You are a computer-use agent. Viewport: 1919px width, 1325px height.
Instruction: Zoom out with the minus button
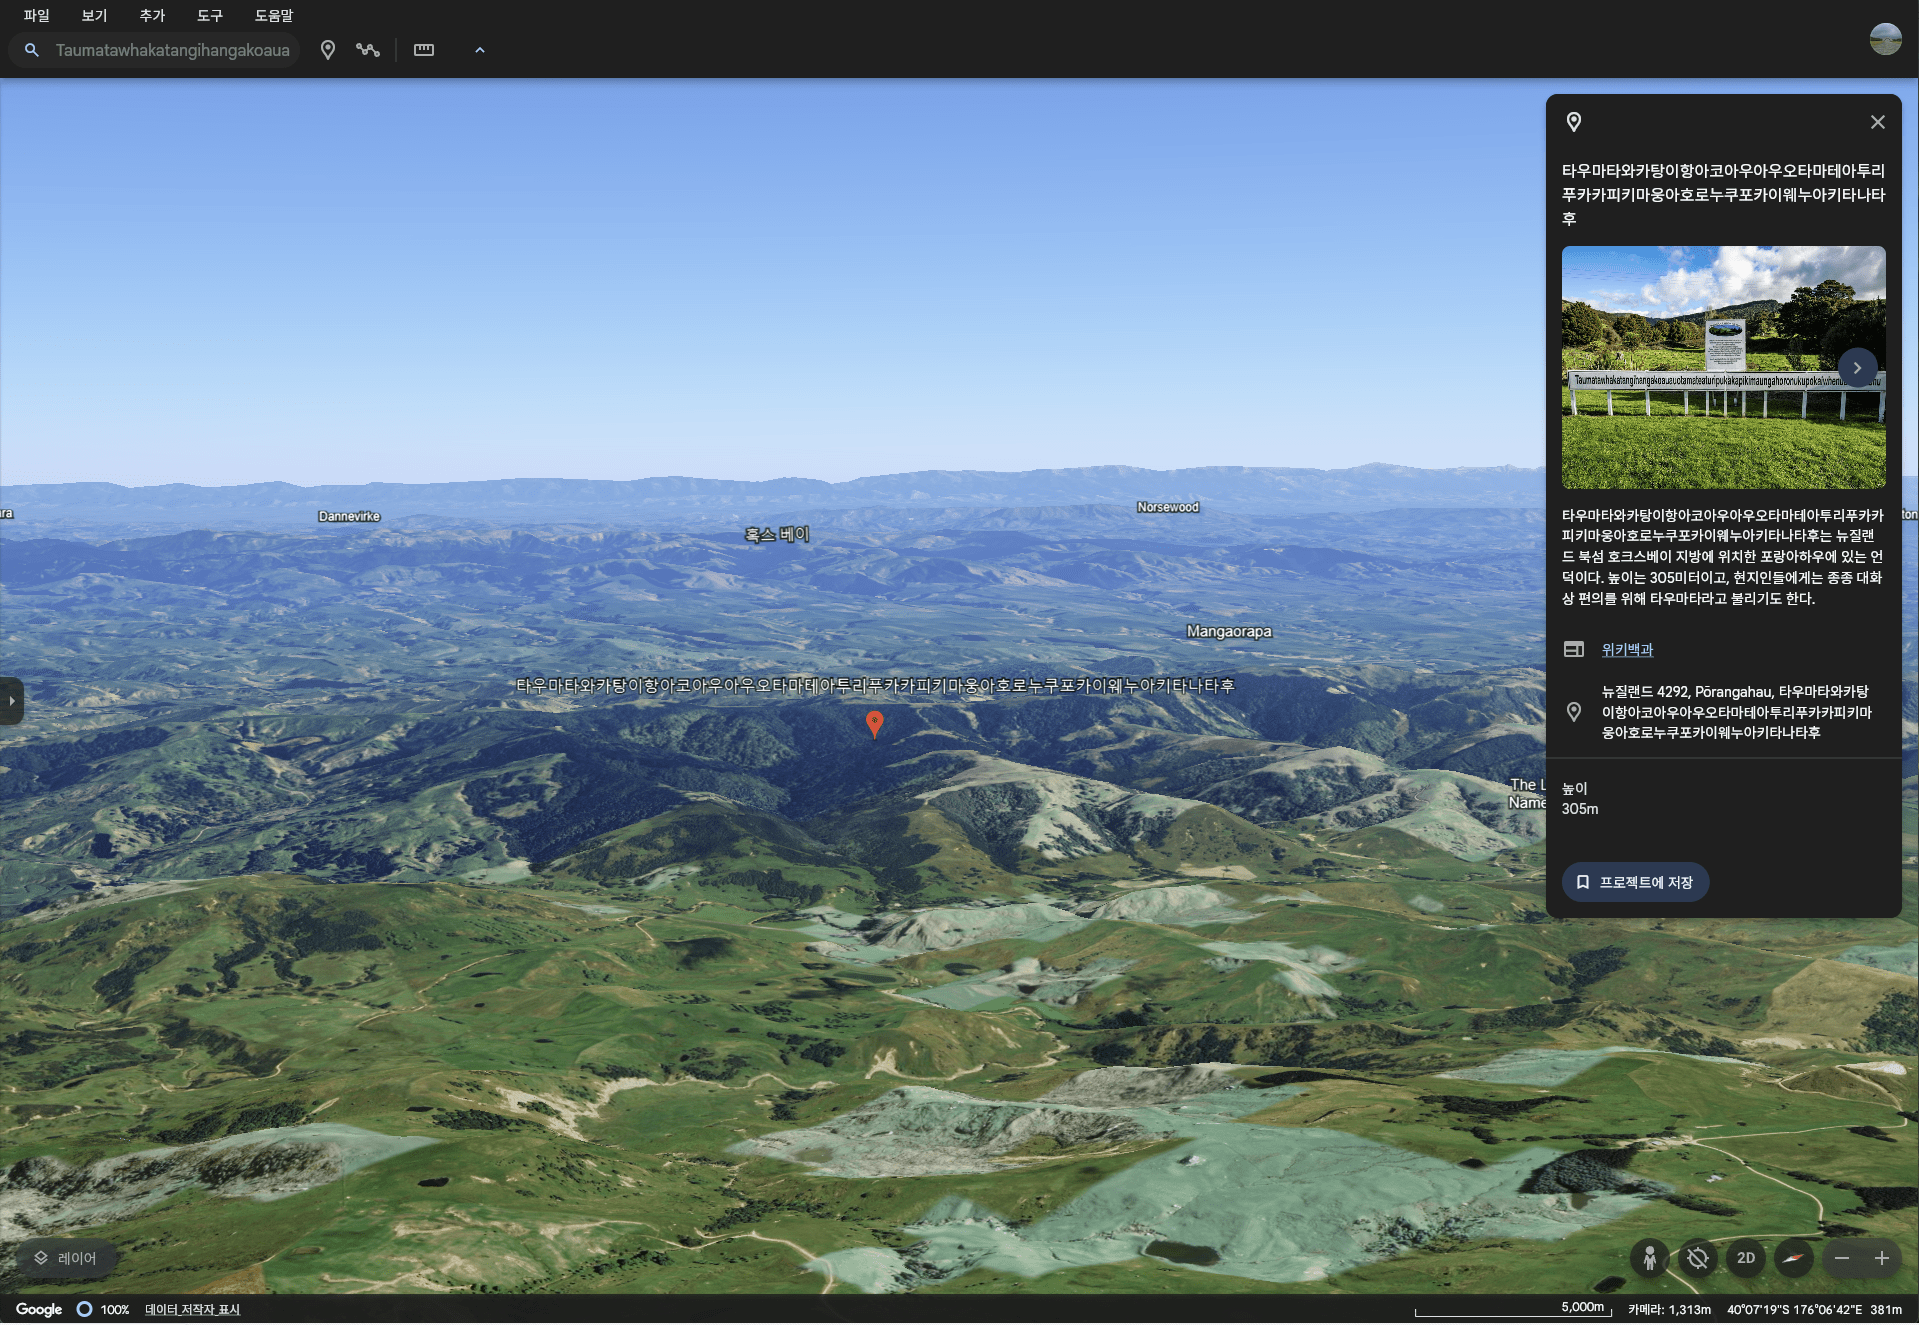1842,1258
